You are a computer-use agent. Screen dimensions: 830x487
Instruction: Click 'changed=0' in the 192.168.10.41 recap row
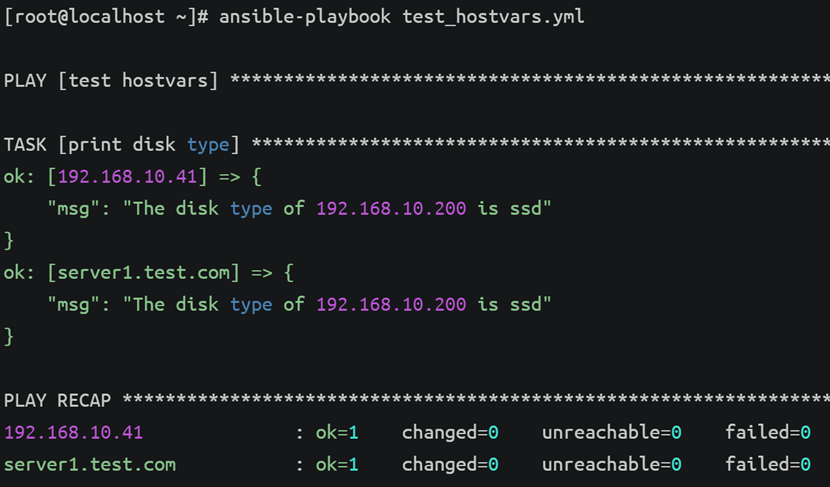[x=450, y=432]
